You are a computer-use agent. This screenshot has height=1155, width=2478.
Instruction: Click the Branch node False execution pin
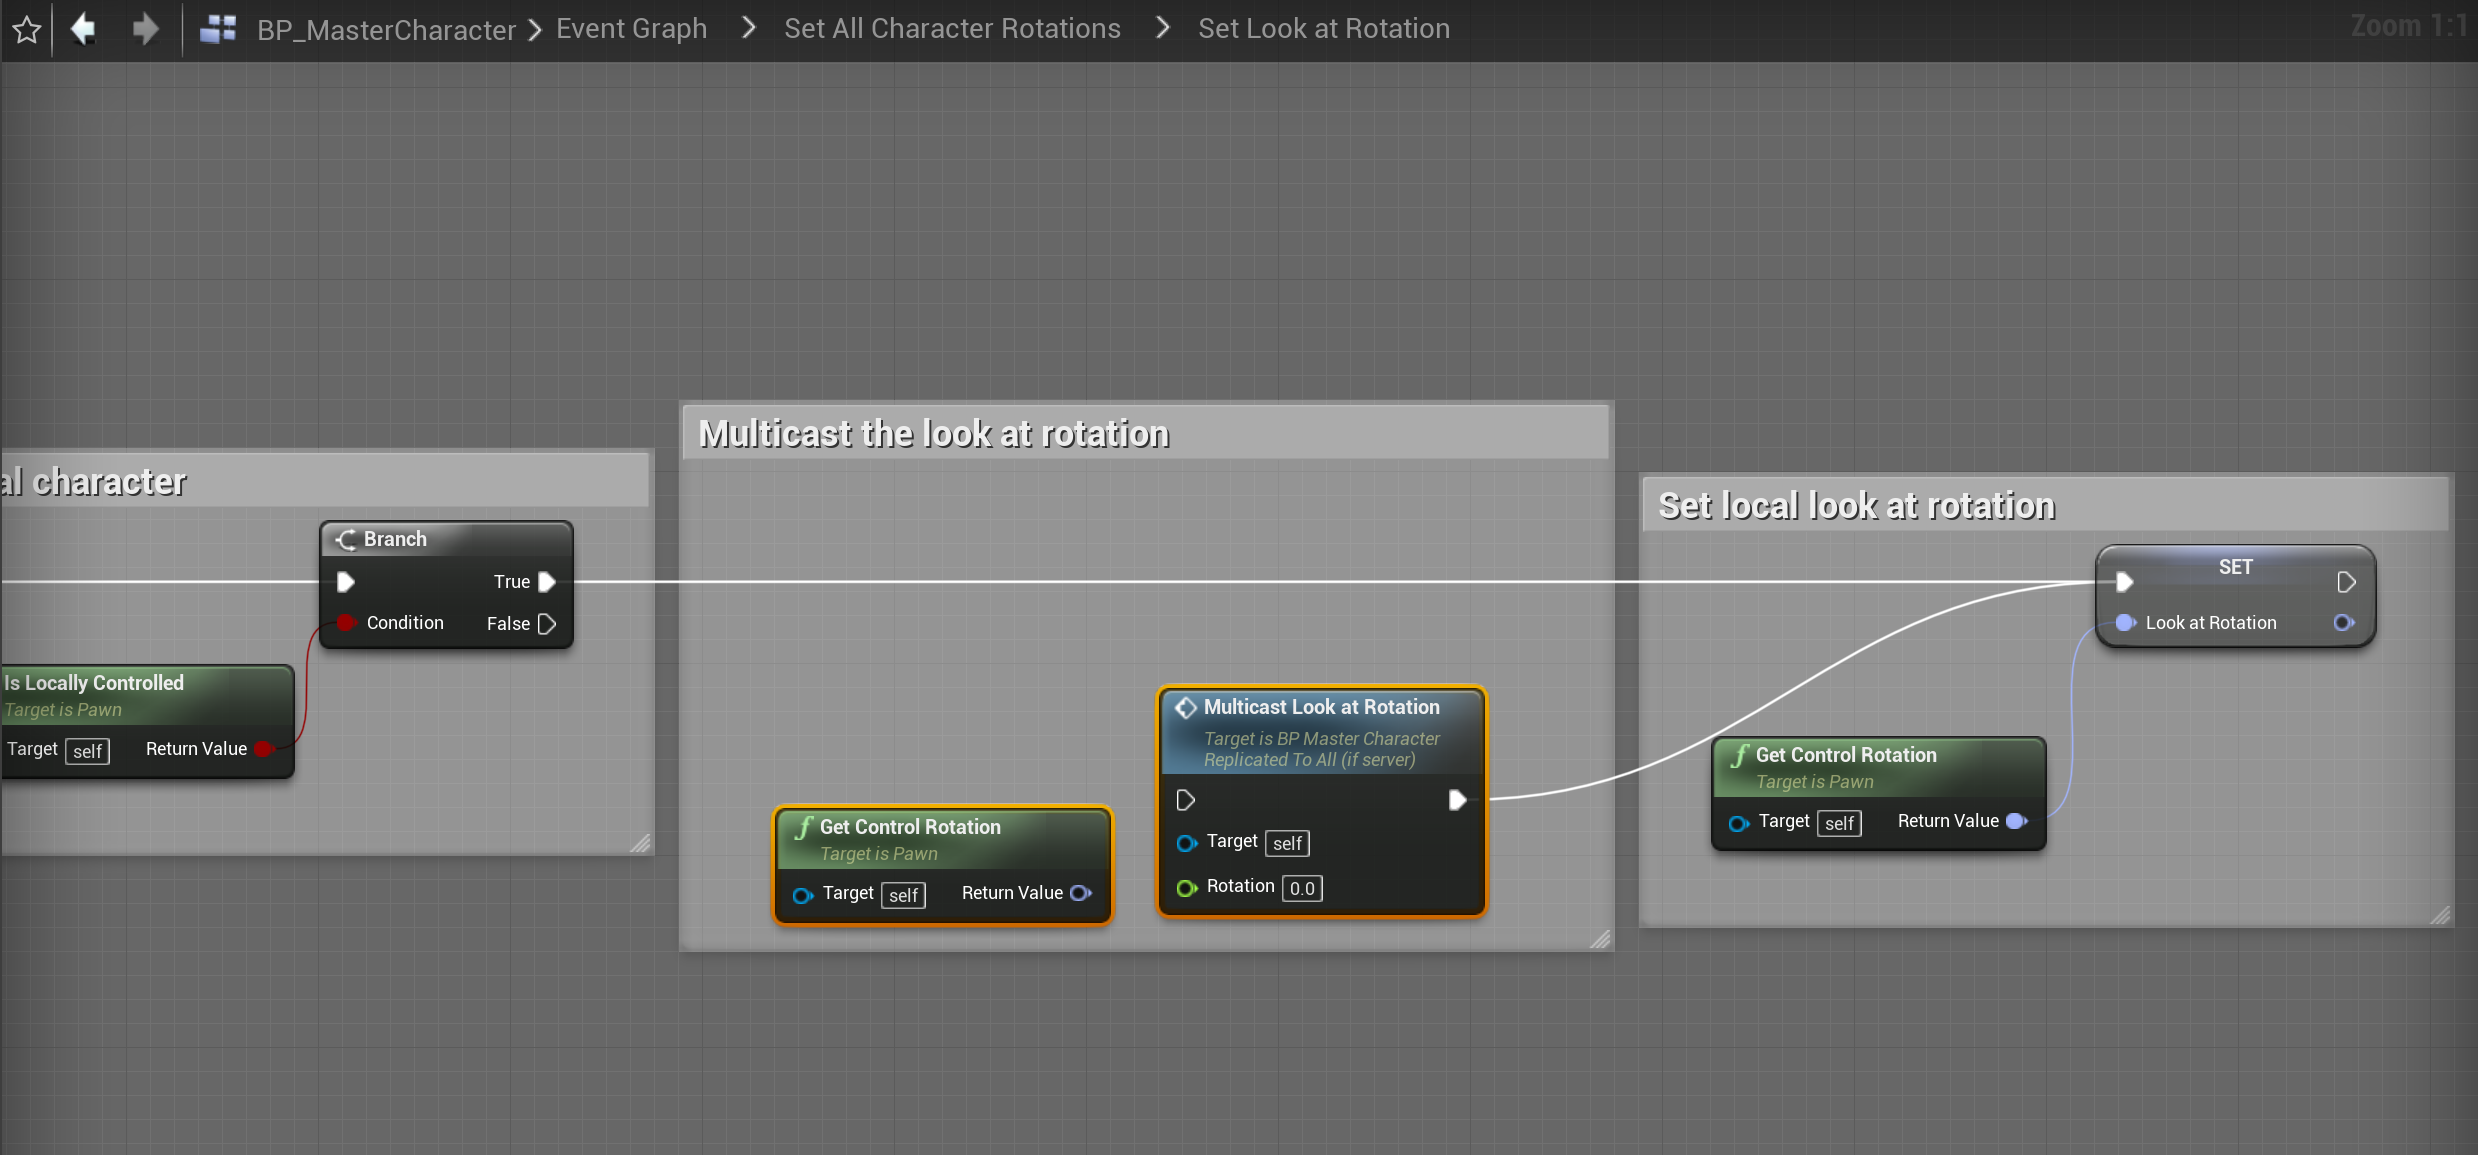tap(547, 624)
